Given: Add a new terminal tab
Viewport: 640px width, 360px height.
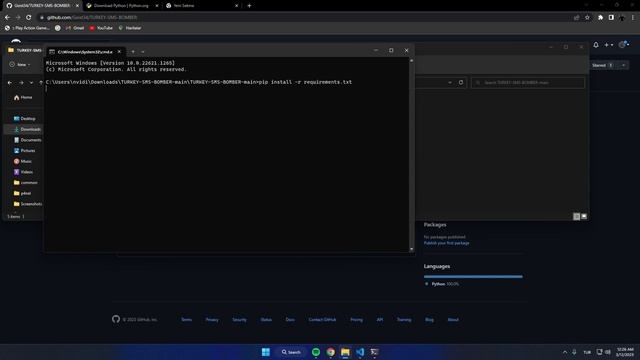Looking at the screenshot, I should pyautogui.click(x=133, y=52).
